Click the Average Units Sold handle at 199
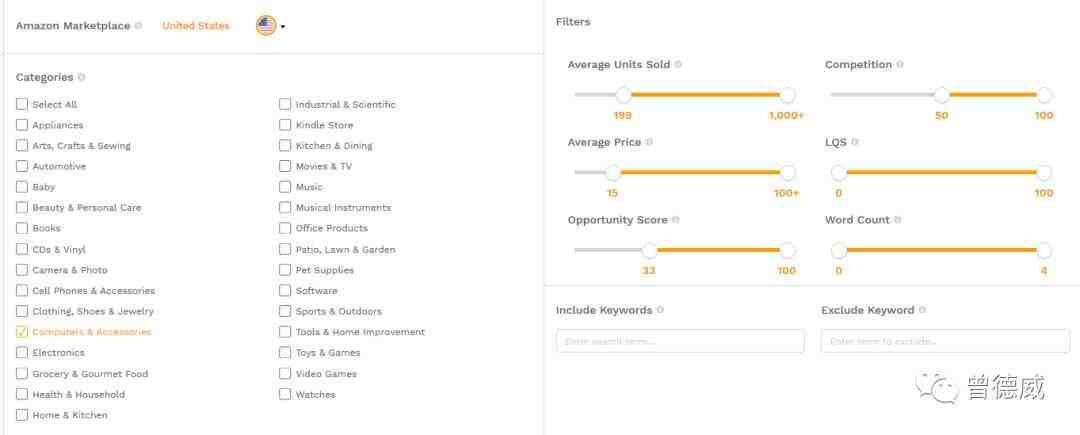Screen dimensions: 1080x435 tap(623, 95)
